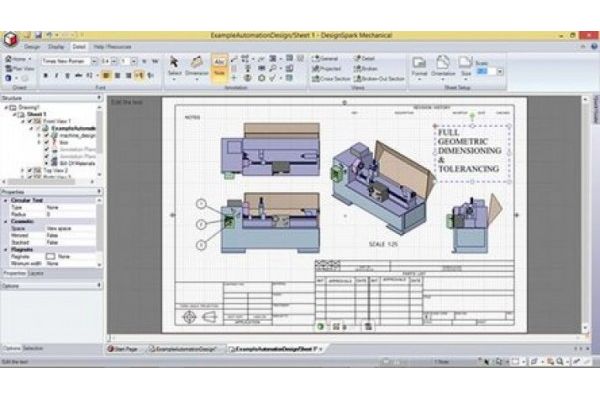Open the sheet Orientation tool
This screenshot has height=400, width=600.
[x=443, y=66]
